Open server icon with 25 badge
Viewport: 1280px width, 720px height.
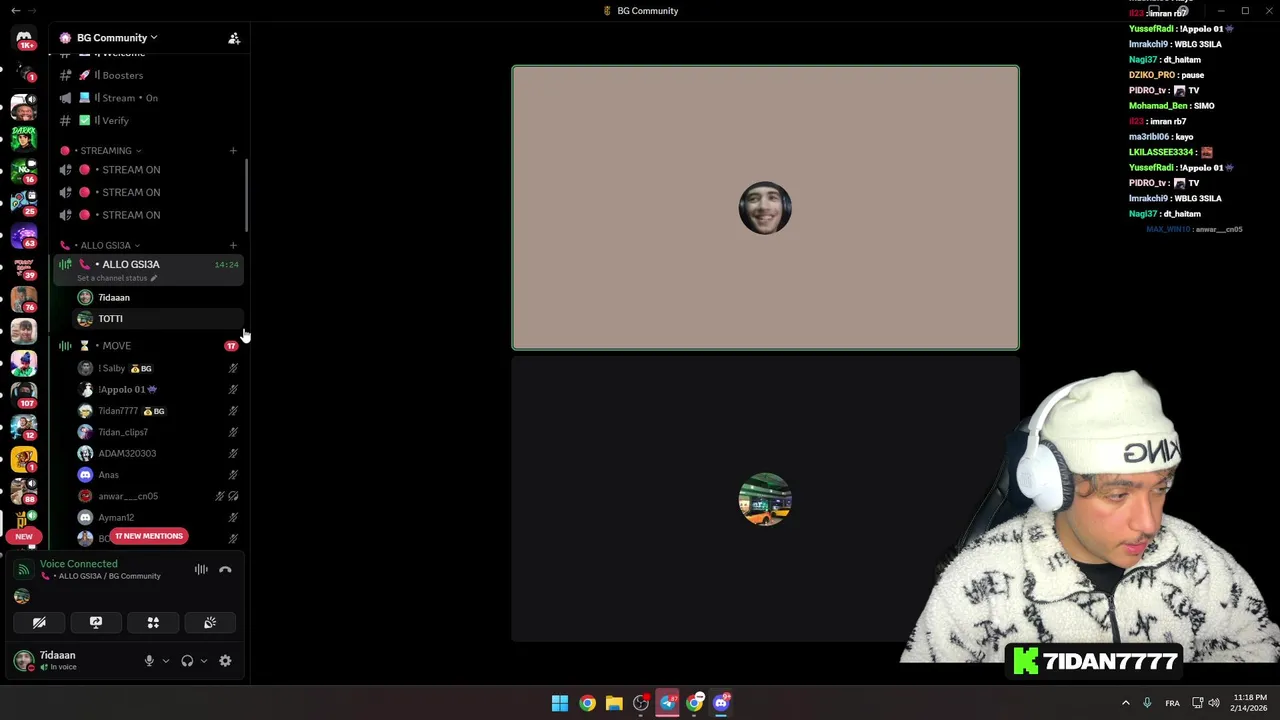click(x=24, y=202)
